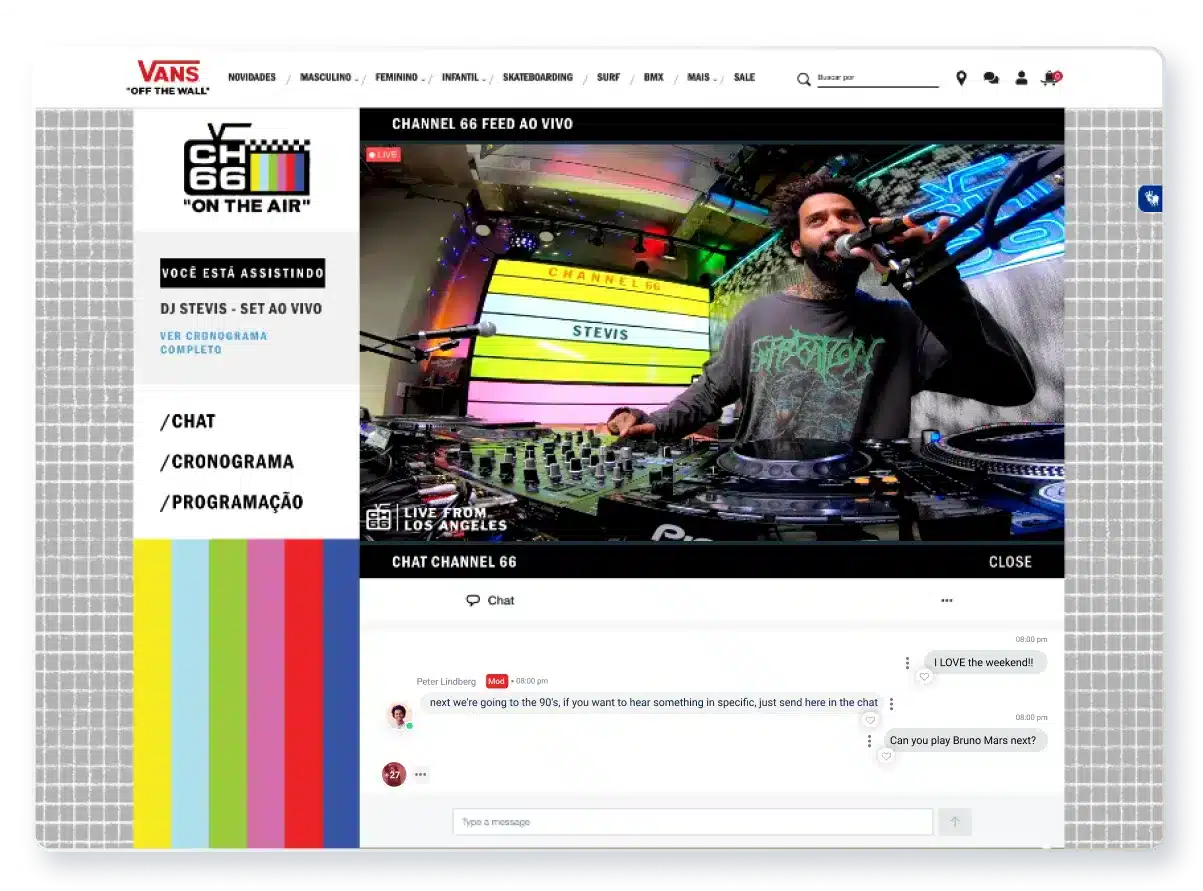
Task: Click the 'Can you play Bruno Mars next?' bubble
Action: 964,741
